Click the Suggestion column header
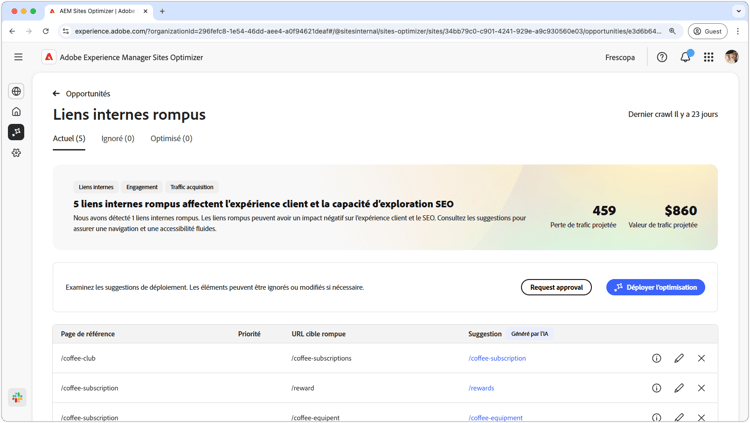750x423 pixels. [485, 334]
